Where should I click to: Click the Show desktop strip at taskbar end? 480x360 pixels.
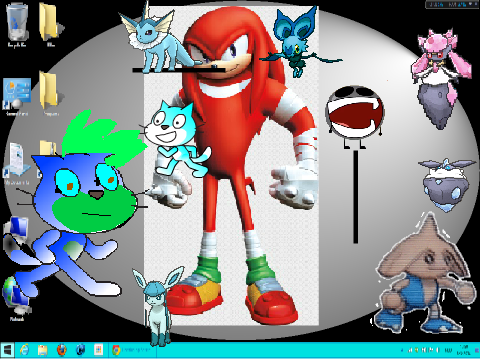[478, 350]
